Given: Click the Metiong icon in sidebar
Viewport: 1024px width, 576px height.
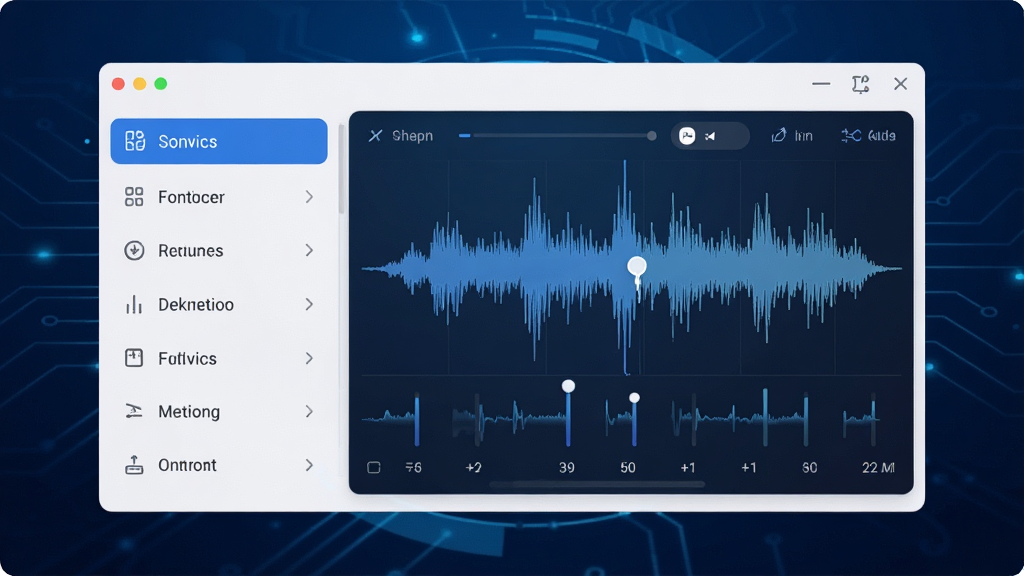Looking at the screenshot, I should (x=134, y=411).
